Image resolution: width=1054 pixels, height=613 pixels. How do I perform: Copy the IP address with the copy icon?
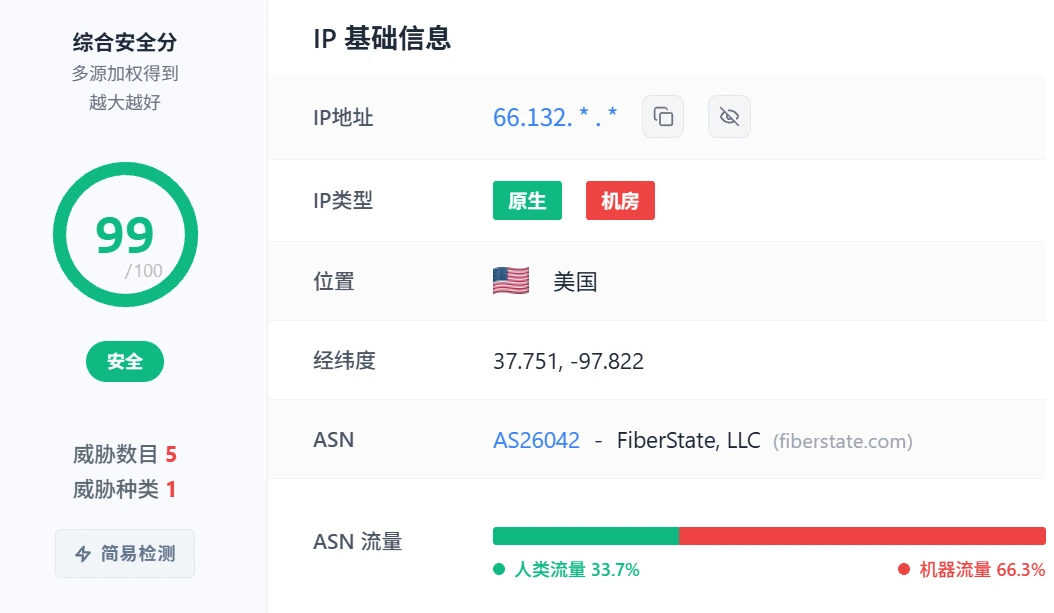click(663, 117)
